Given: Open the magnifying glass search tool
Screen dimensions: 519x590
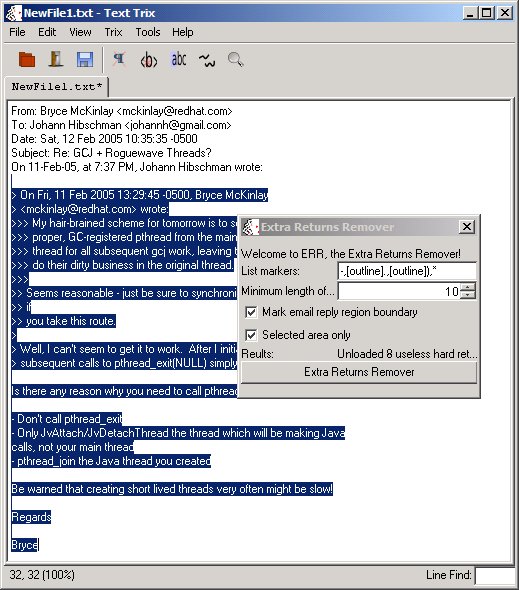Looking at the screenshot, I should (x=236, y=59).
